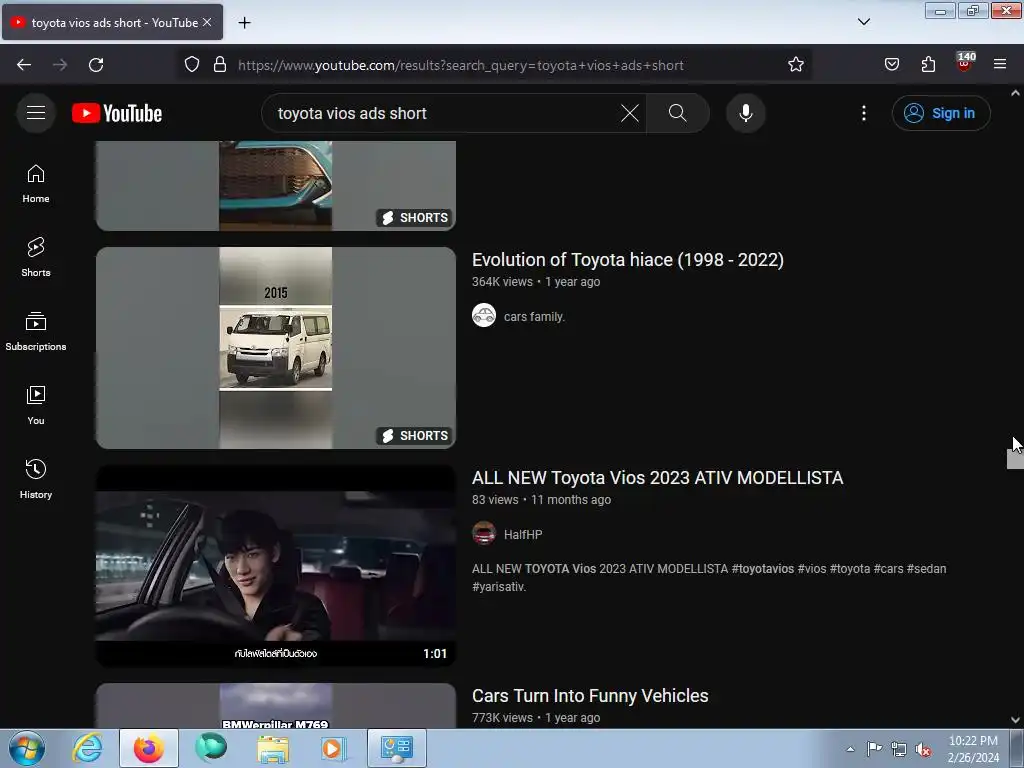Viewport: 1024px width, 768px height.
Task: Click the browser Back arrow
Action: [24, 65]
